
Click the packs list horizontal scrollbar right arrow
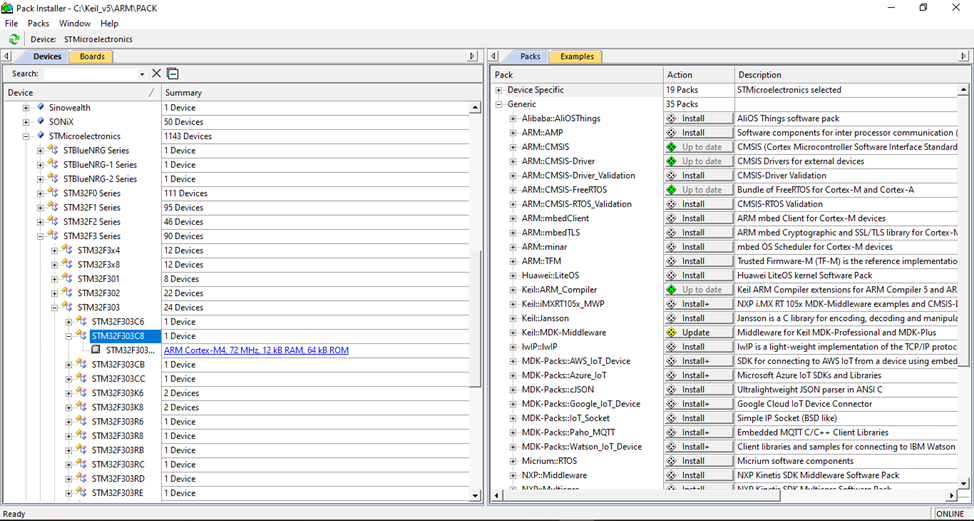pos(951,496)
